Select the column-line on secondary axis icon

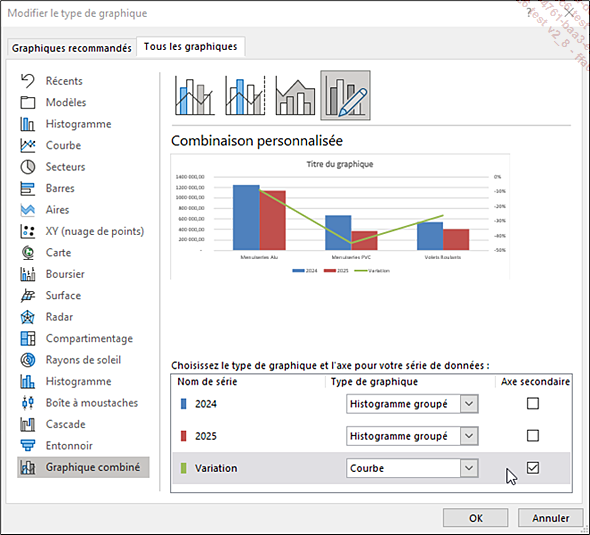(245, 96)
